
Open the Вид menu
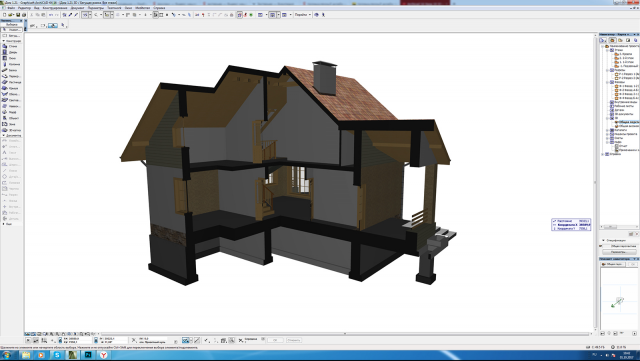click(x=37, y=8)
